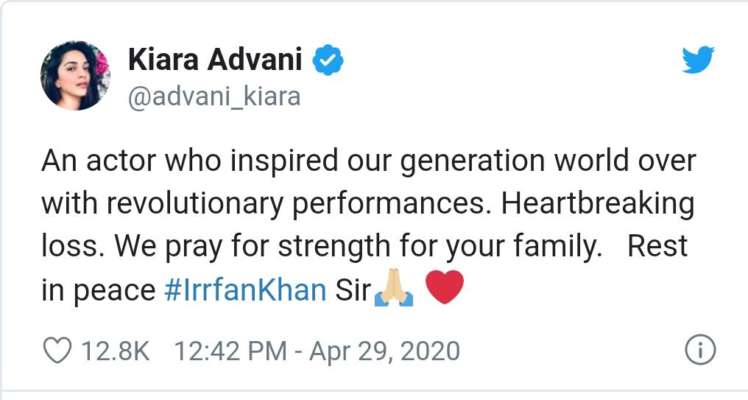Click 'Rest' at the line end
Screen dimensions: 748x400
(x=657, y=246)
